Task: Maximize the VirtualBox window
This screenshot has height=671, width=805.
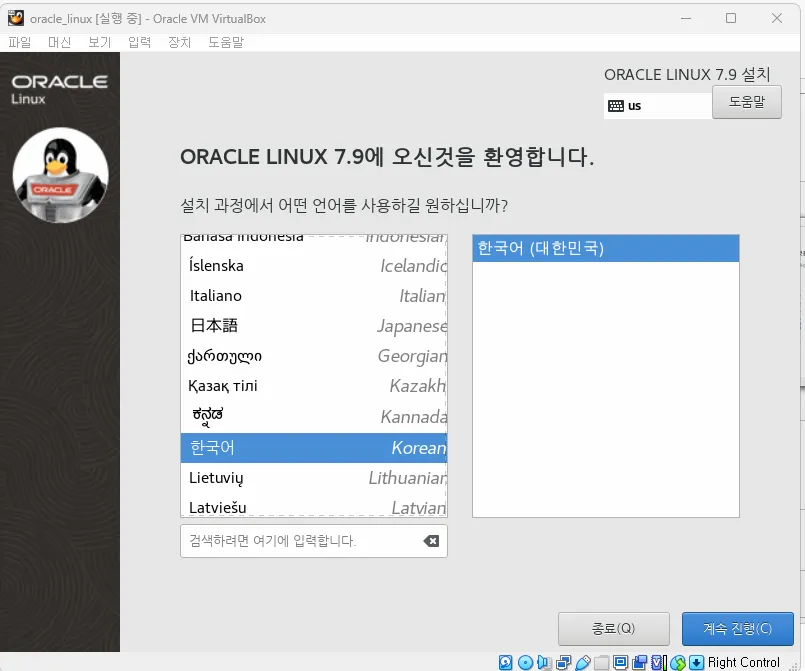Action: coord(731,18)
